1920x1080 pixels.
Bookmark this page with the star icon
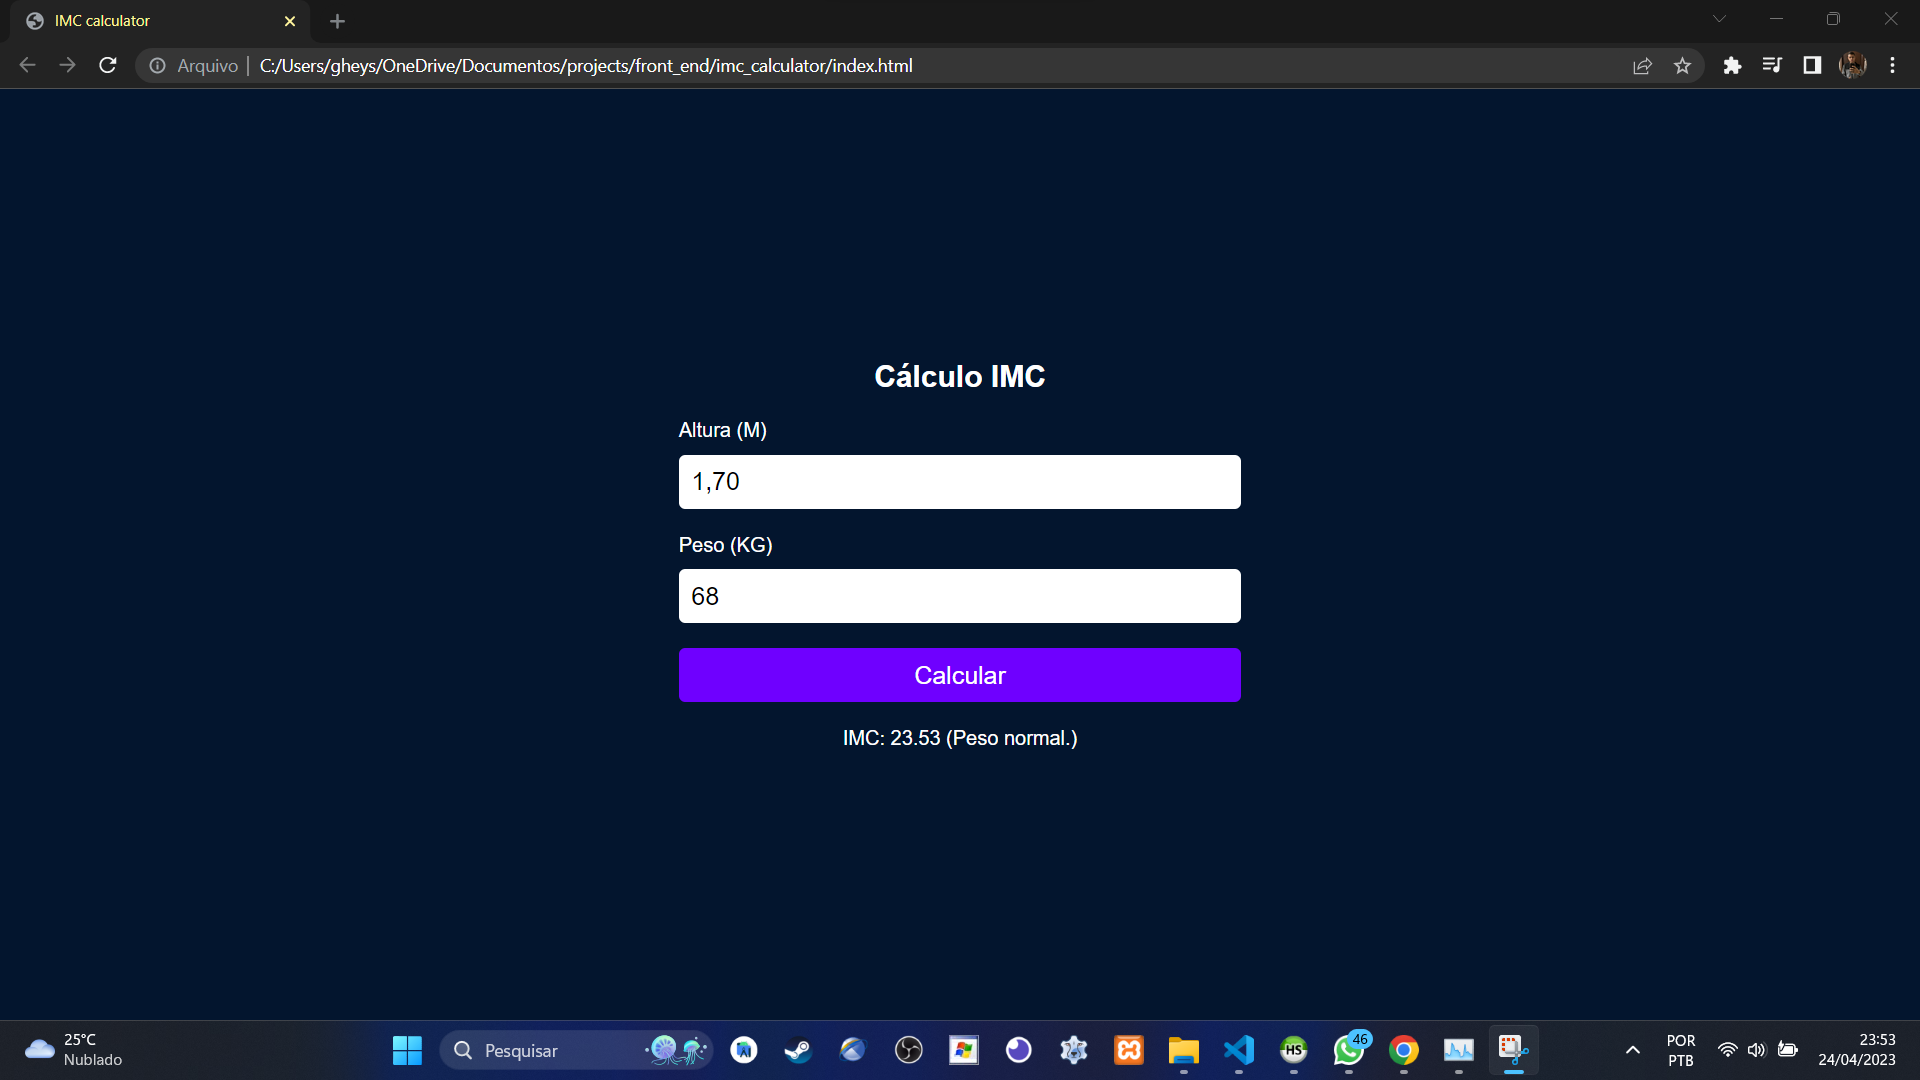coord(1682,66)
